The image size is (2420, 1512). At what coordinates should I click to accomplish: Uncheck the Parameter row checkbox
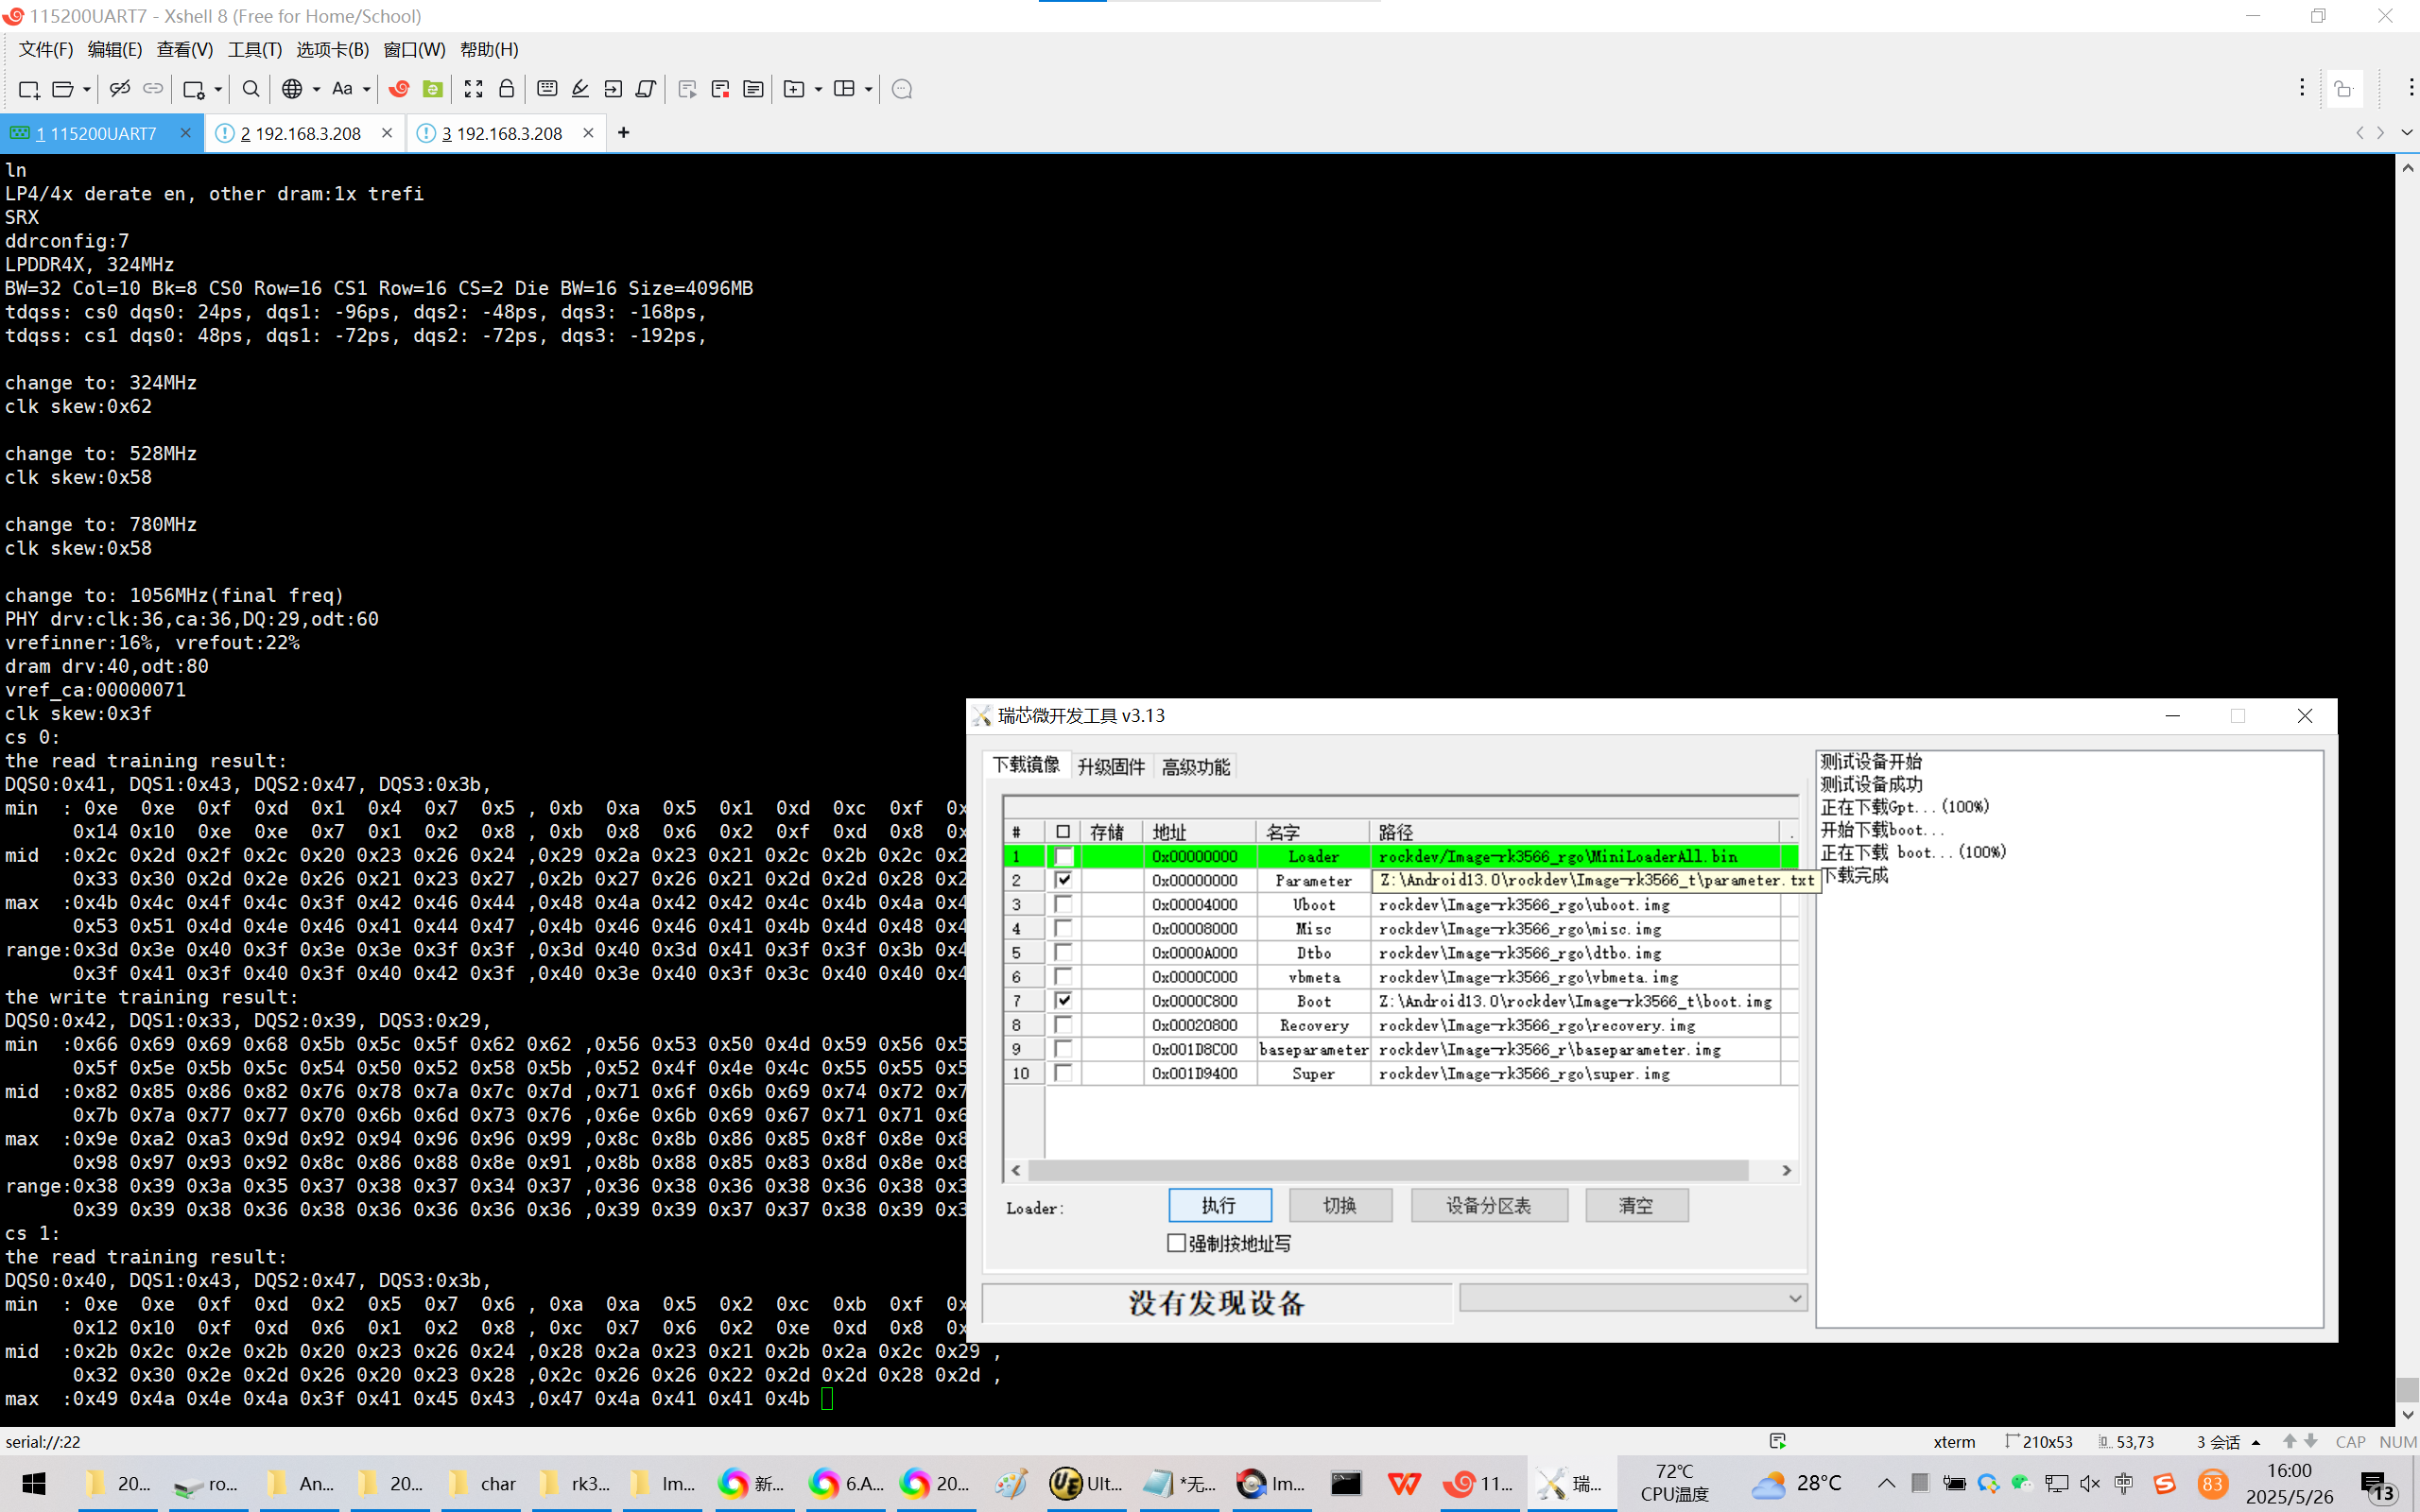pyautogui.click(x=1063, y=880)
